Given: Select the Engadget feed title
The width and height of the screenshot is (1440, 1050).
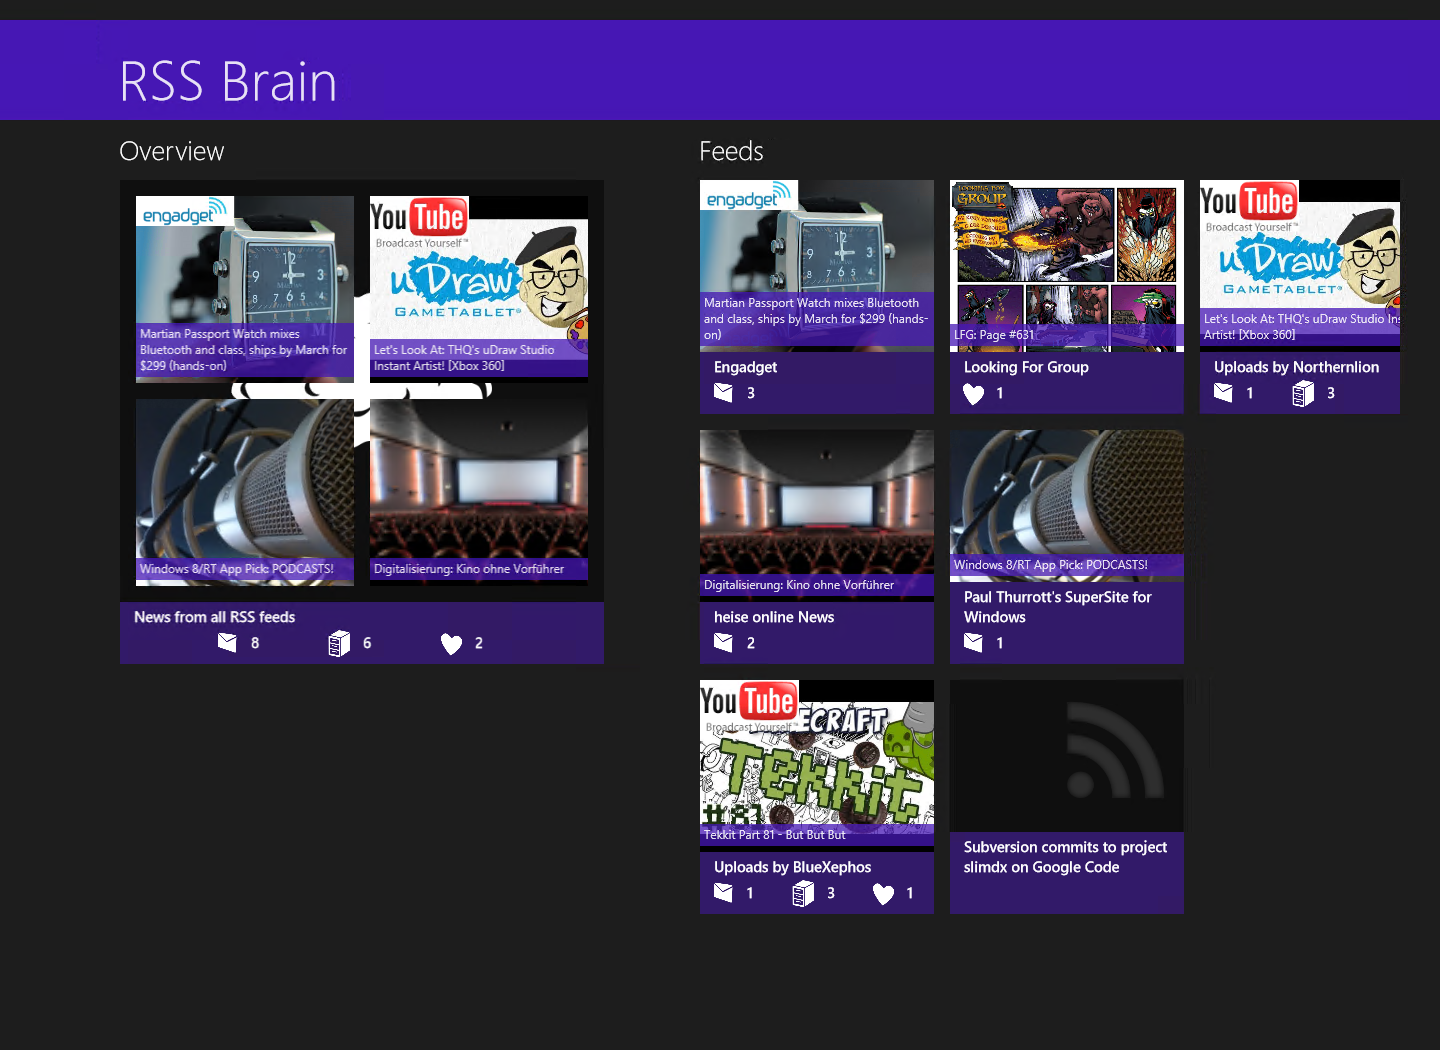Looking at the screenshot, I should (x=745, y=367).
